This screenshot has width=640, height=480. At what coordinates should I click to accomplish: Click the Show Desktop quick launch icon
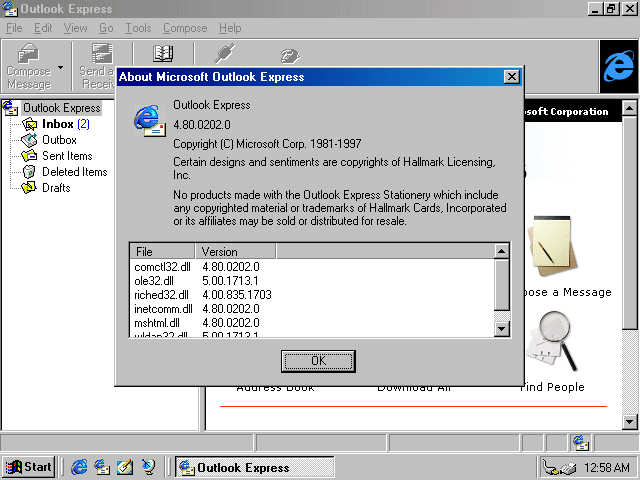pos(125,467)
